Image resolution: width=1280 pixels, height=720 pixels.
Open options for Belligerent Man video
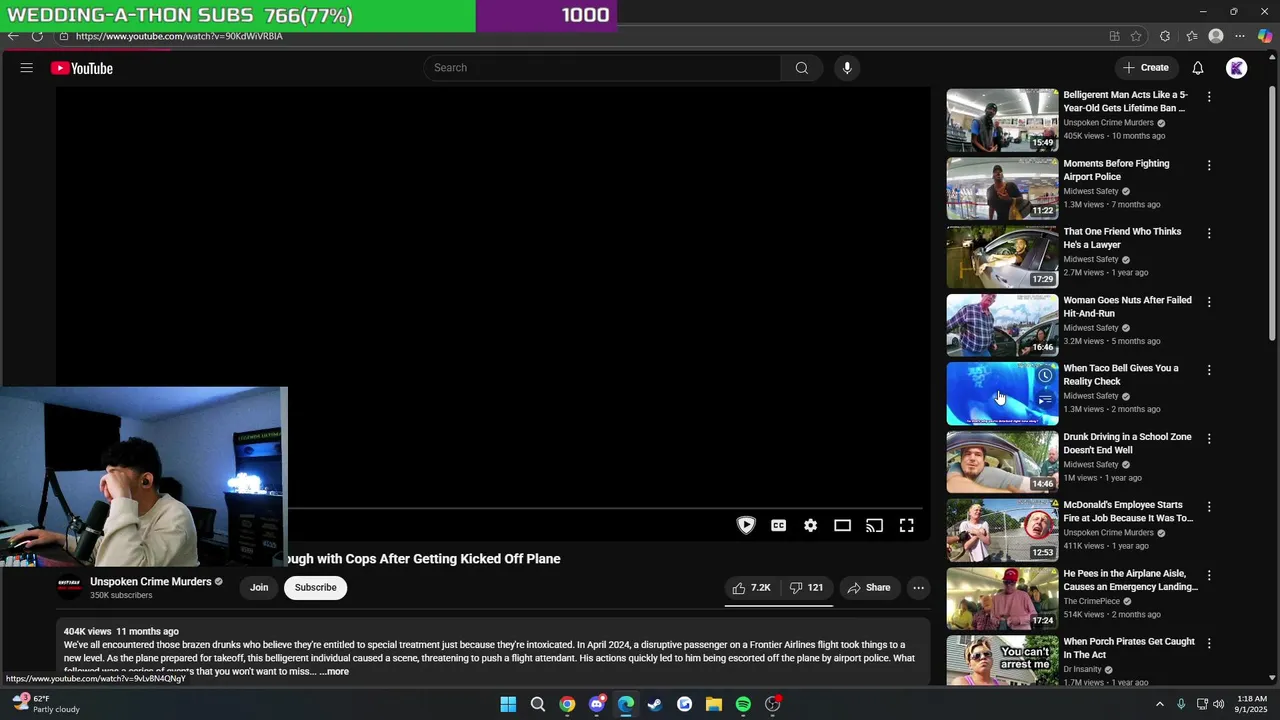click(x=1209, y=97)
